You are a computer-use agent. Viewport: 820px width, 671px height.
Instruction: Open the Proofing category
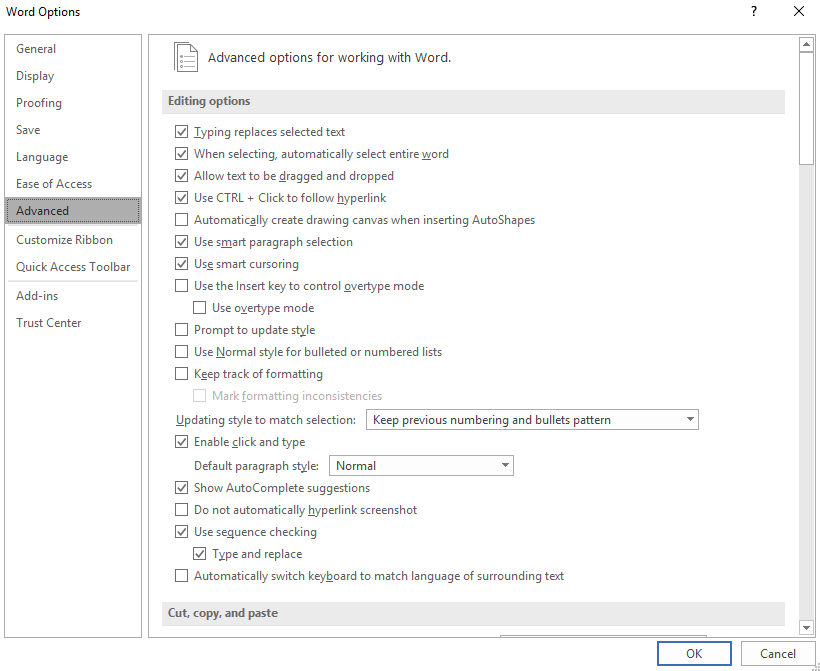tap(39, 103)
